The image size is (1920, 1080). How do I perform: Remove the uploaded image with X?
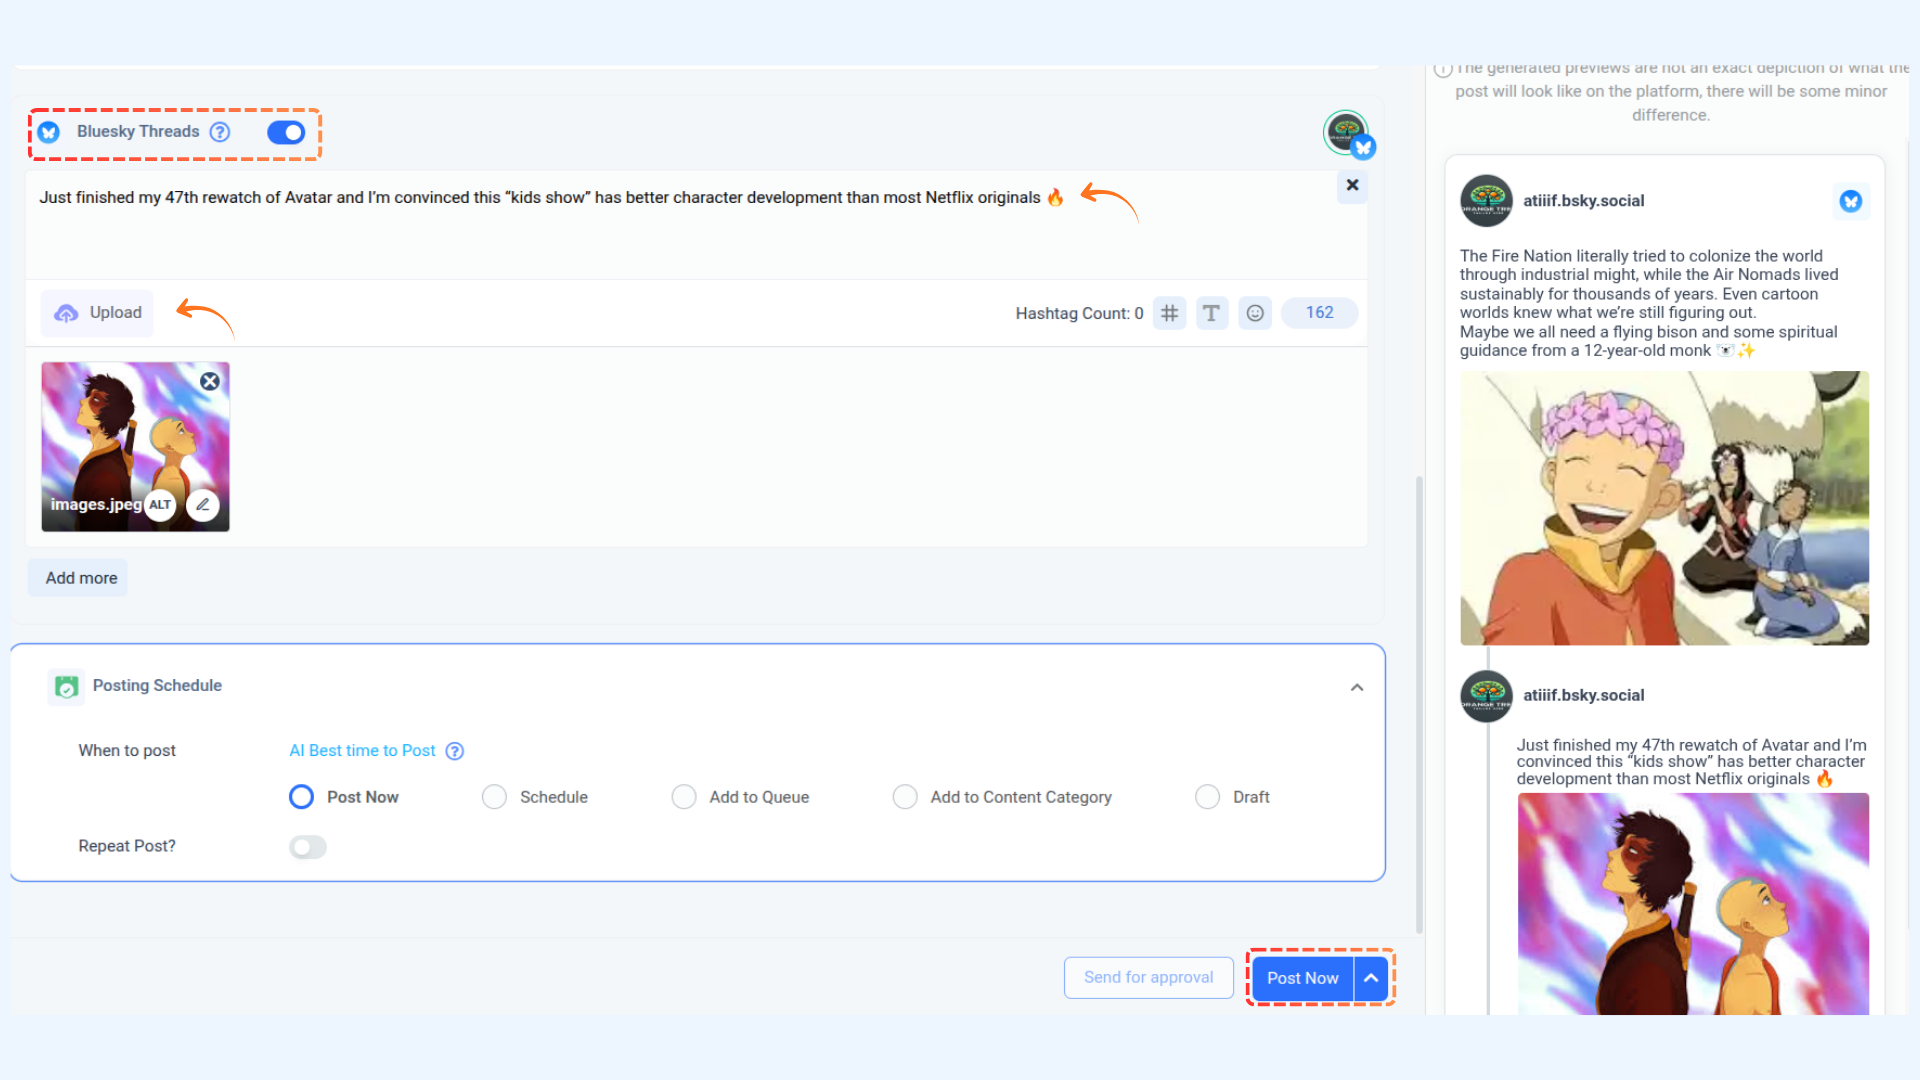pyautogui.click(x=210, y=381)
